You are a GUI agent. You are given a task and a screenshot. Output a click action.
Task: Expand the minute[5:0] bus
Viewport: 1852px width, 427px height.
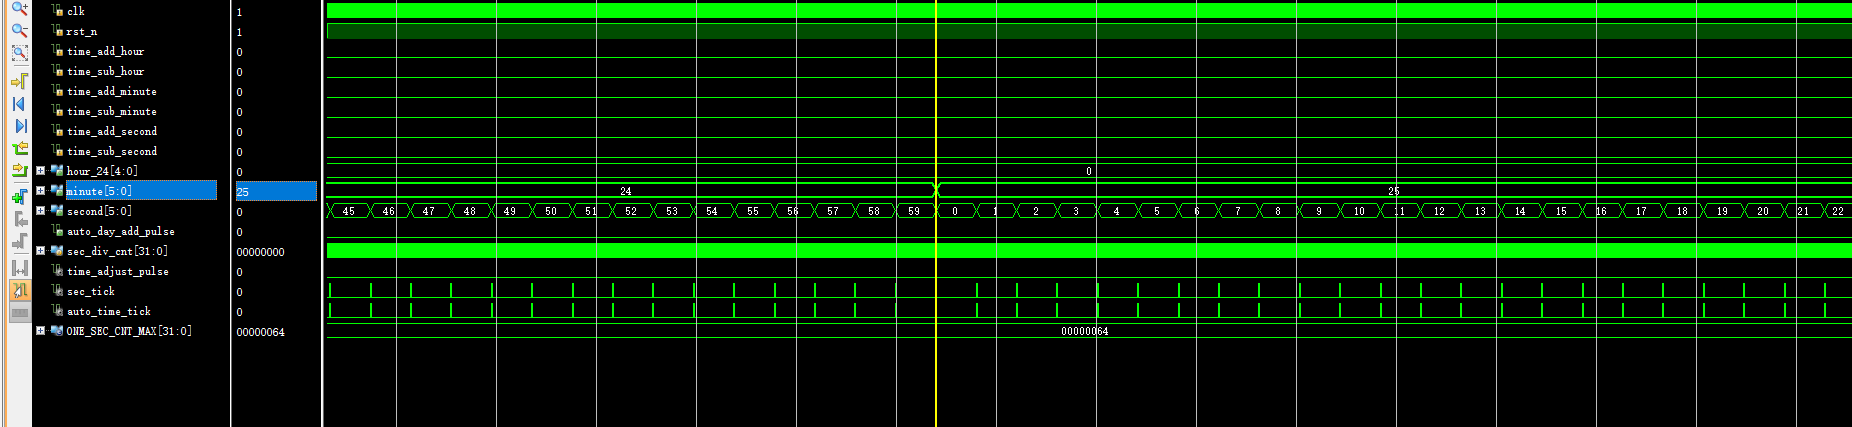(40, 191)
